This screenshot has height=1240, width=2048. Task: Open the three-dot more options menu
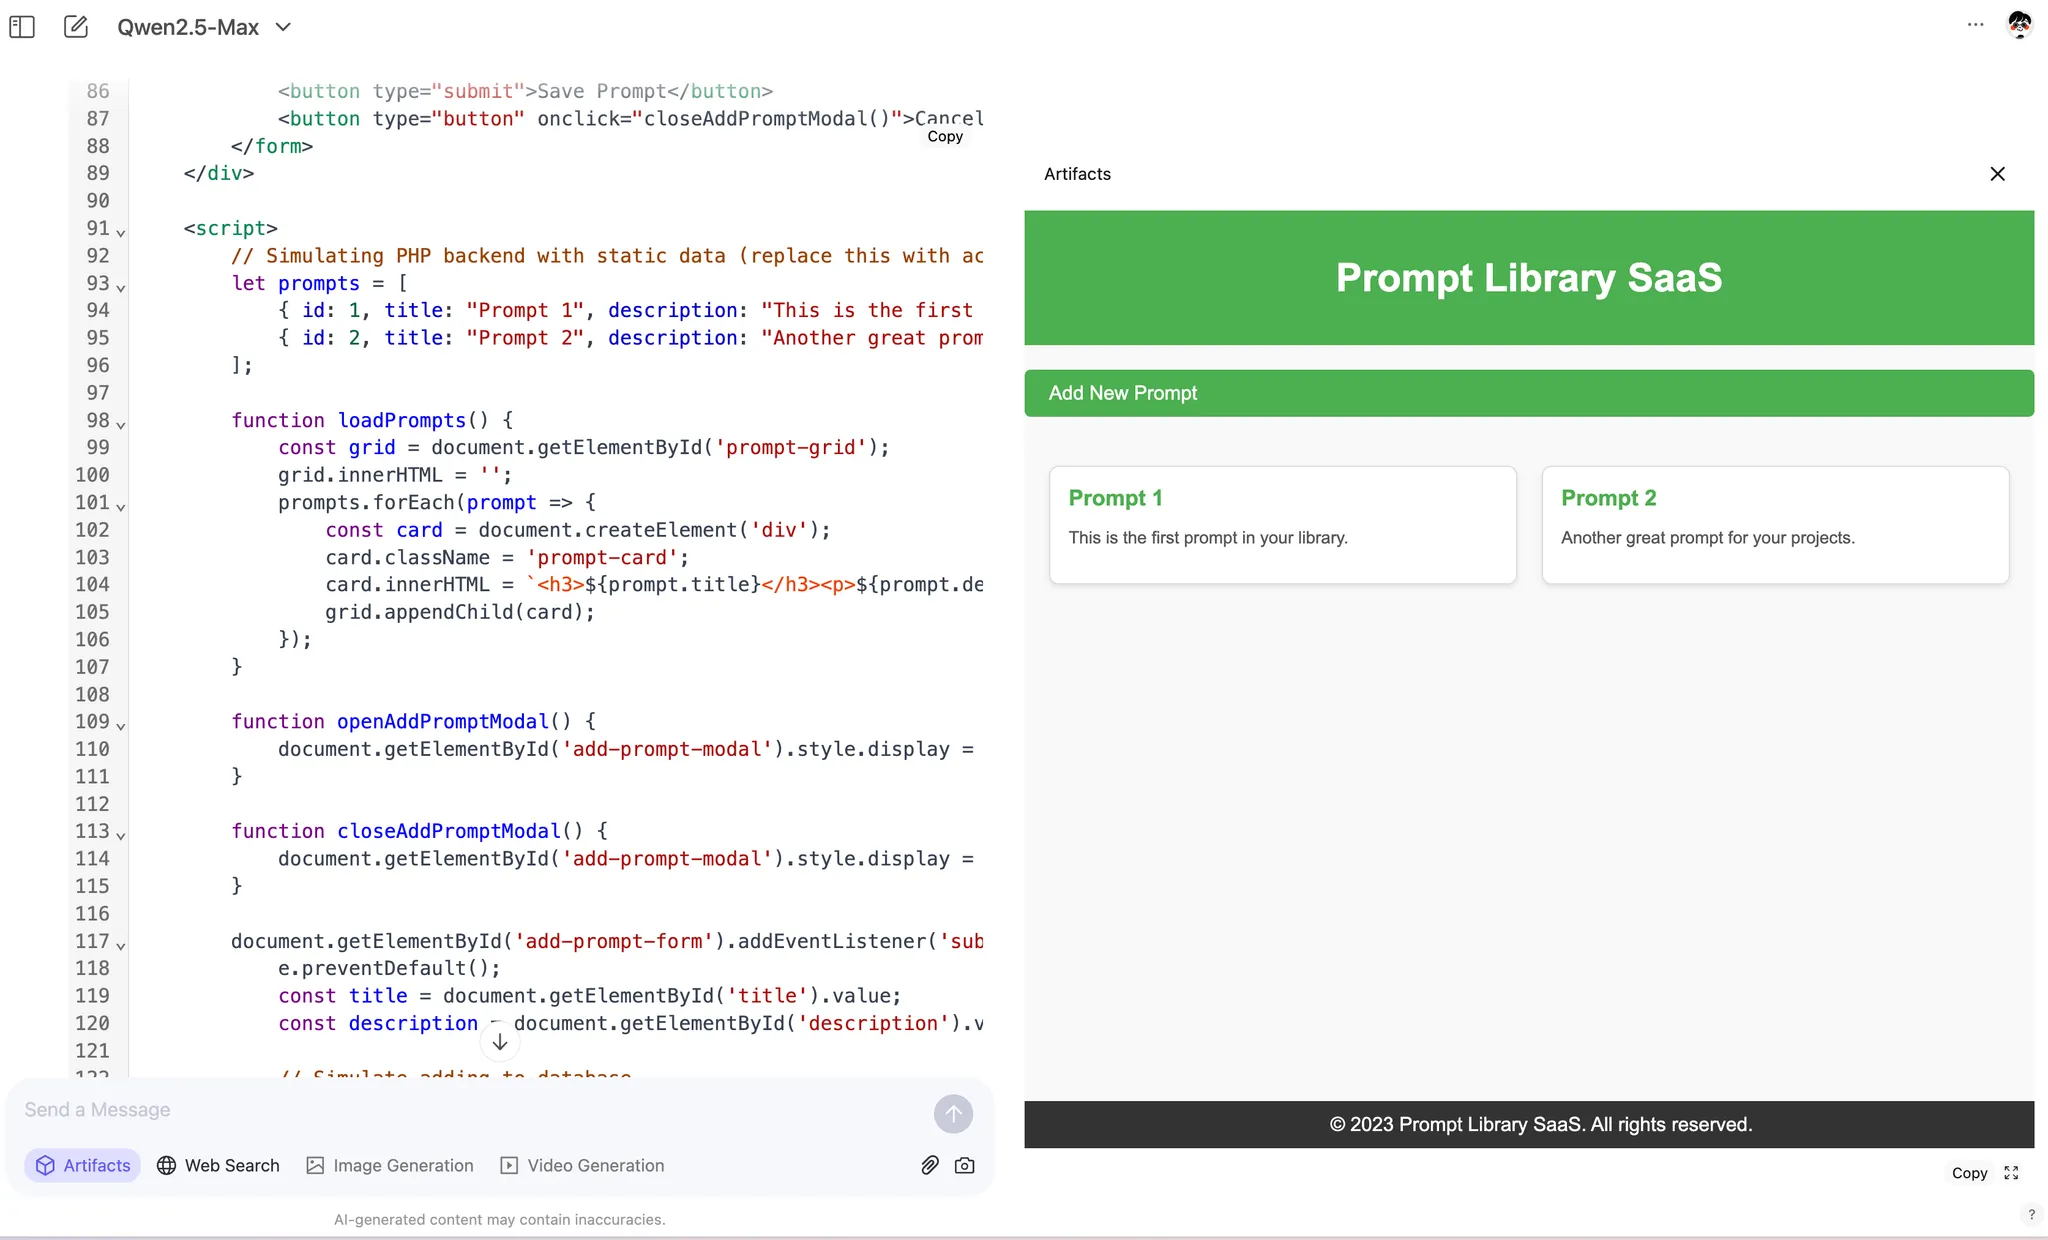1975,25
